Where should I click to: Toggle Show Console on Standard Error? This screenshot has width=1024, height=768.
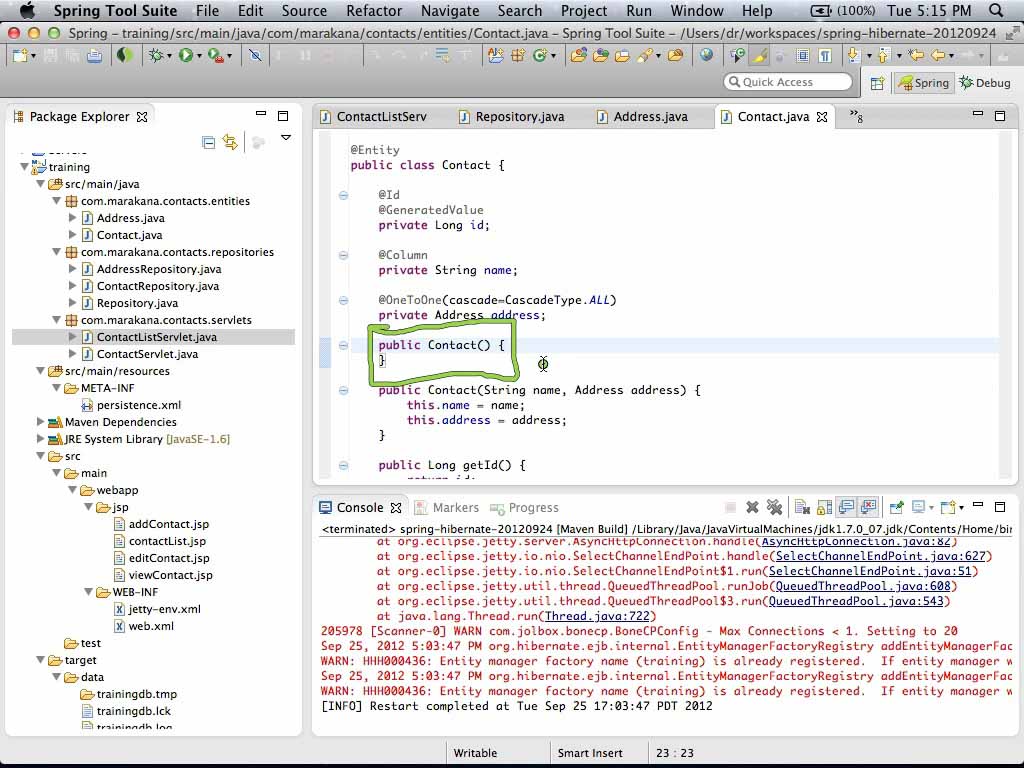click(868, 507)
